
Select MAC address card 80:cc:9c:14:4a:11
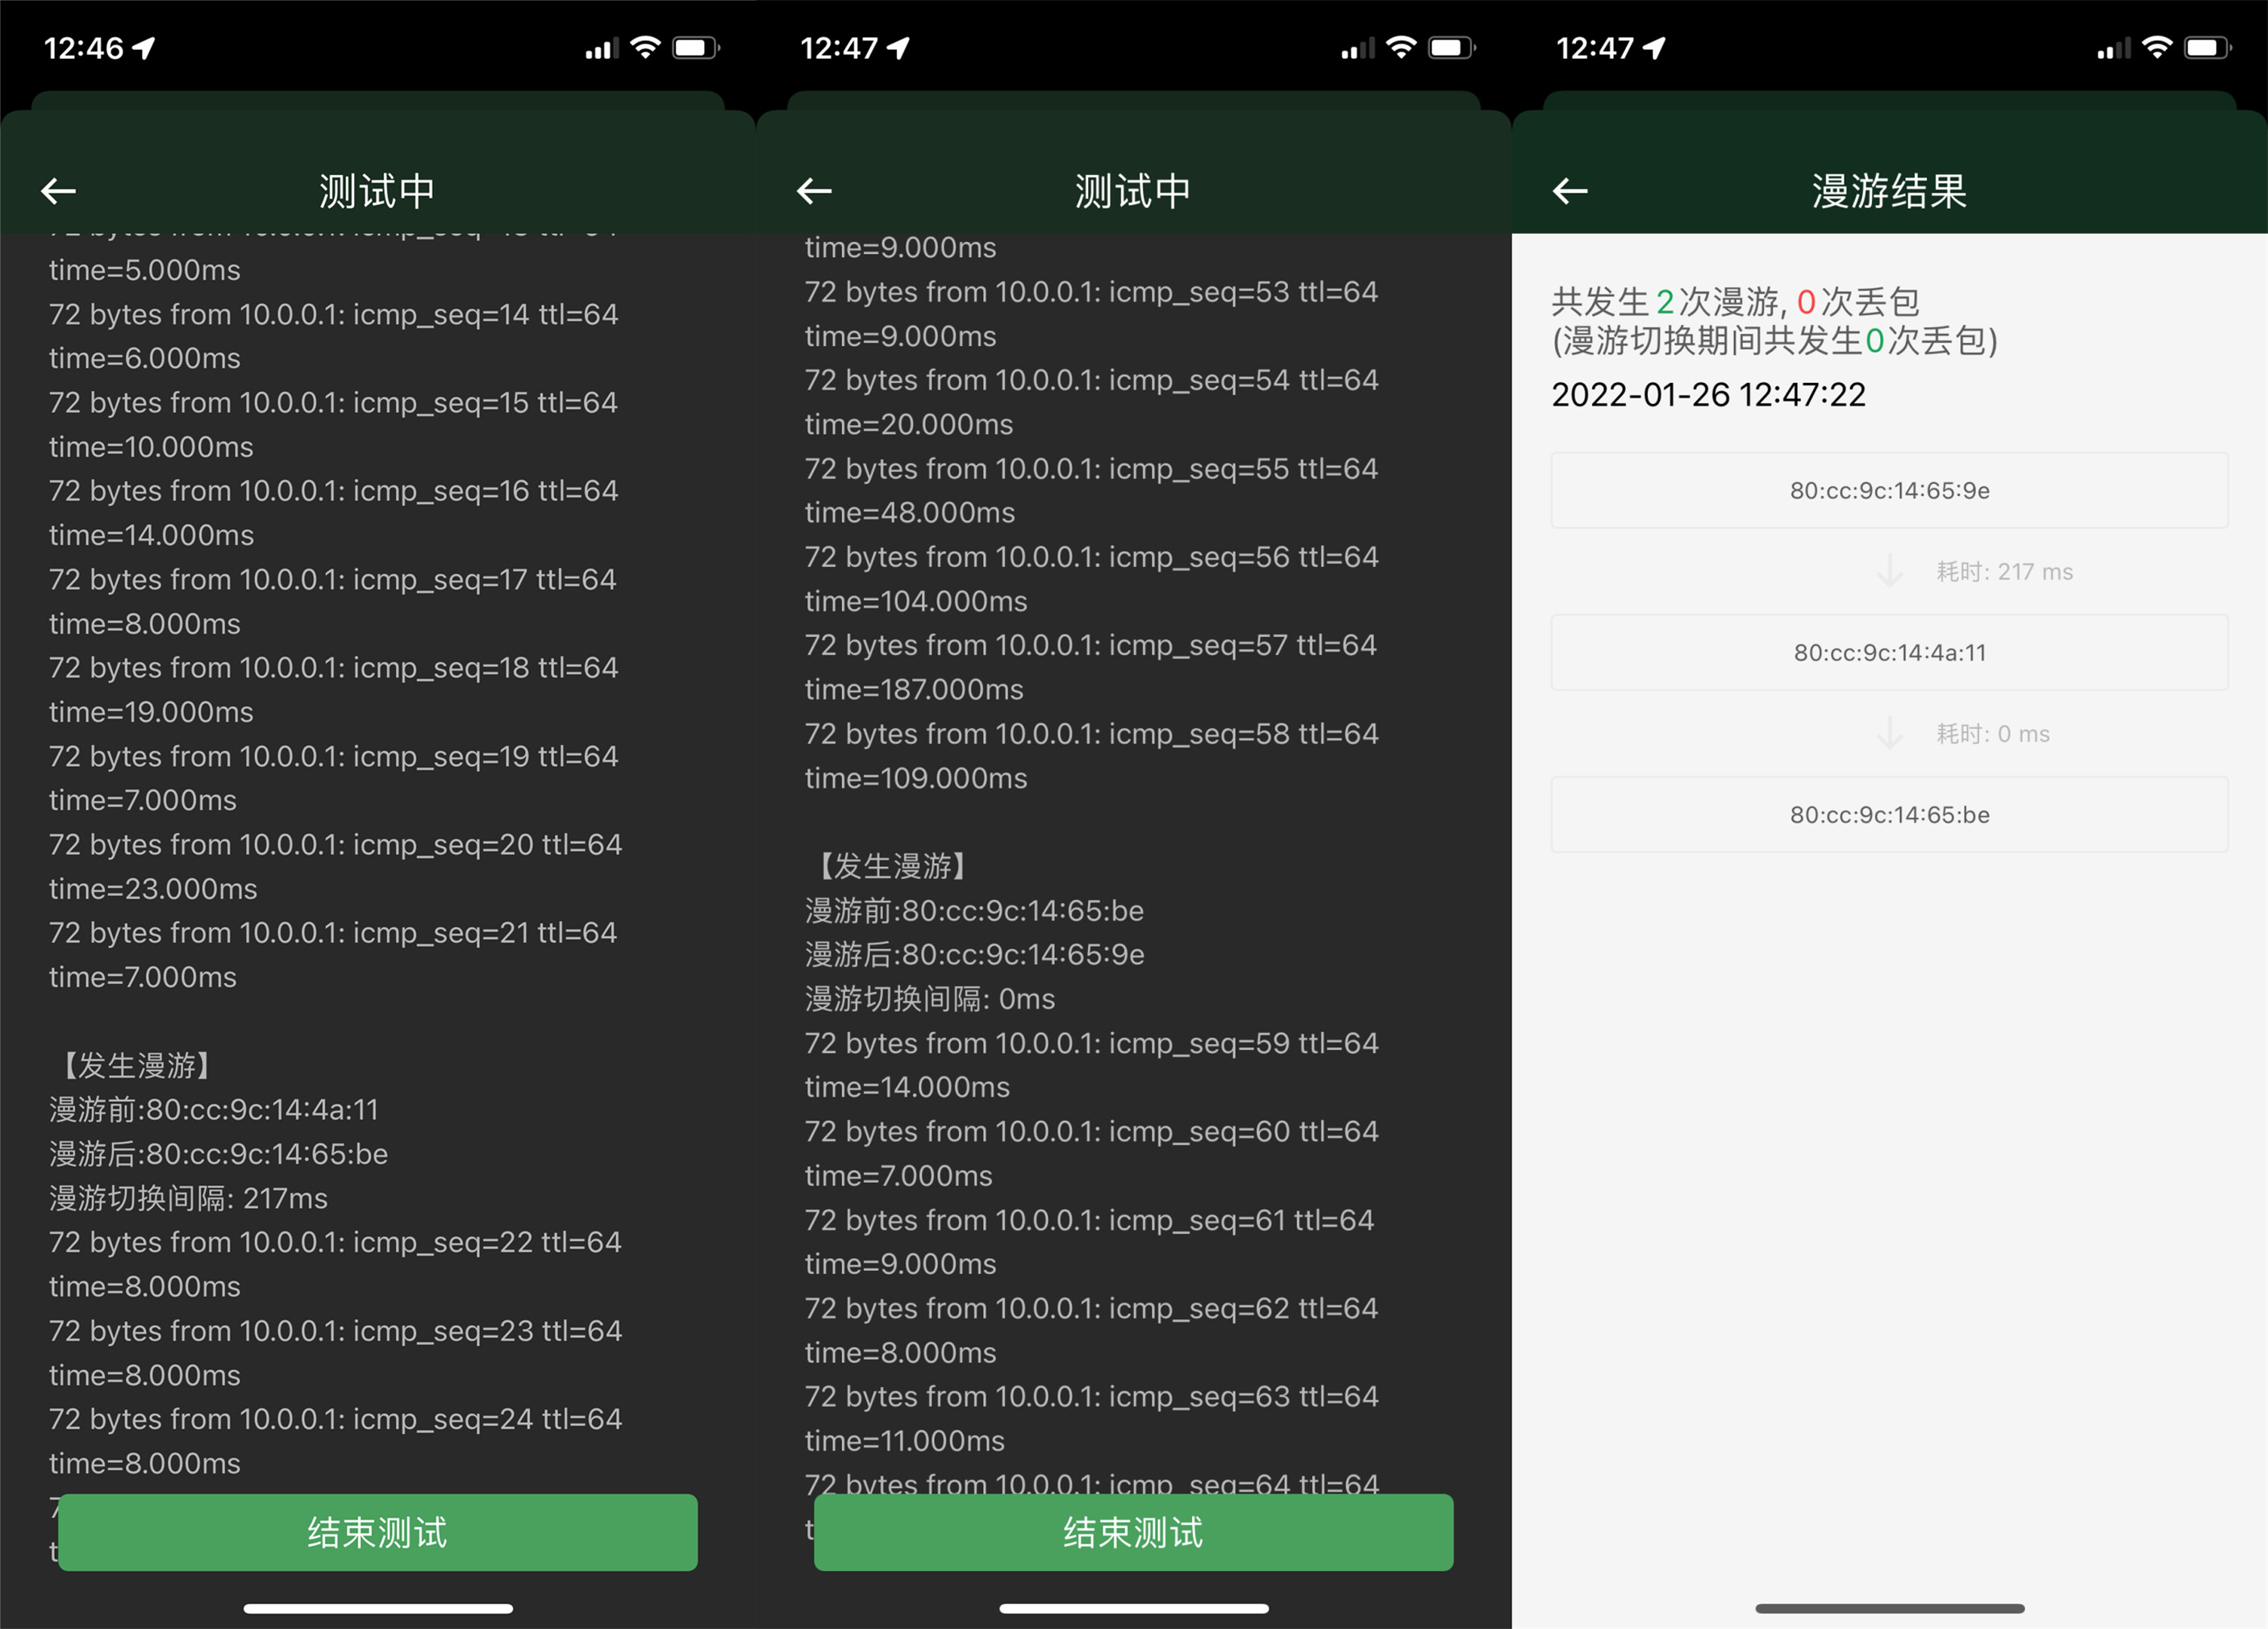coord(1889,652)
